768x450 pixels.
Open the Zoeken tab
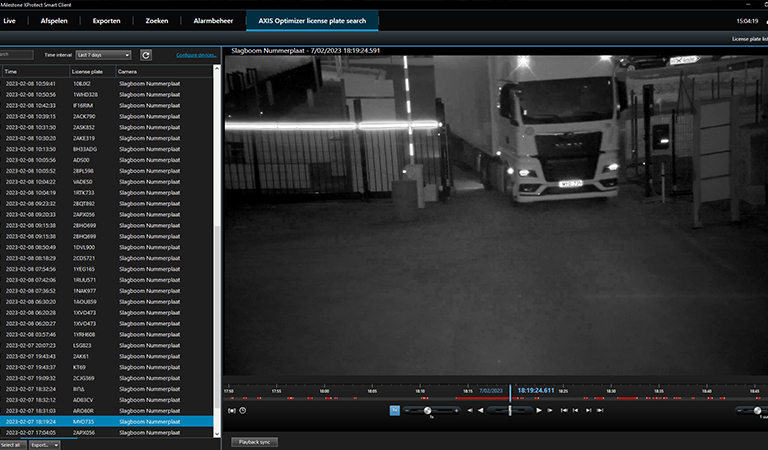coord(159,20)
